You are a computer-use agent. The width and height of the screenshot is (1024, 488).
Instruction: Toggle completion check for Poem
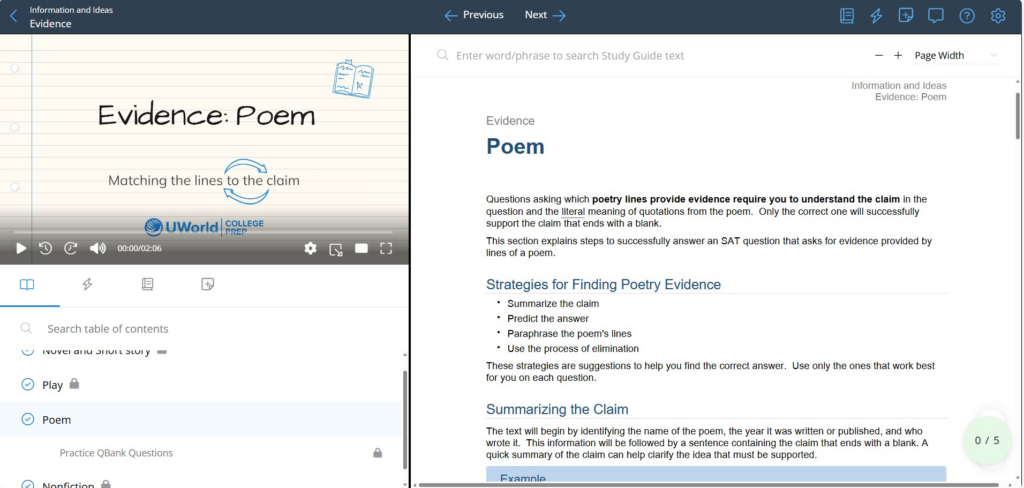tap(27, 419)
